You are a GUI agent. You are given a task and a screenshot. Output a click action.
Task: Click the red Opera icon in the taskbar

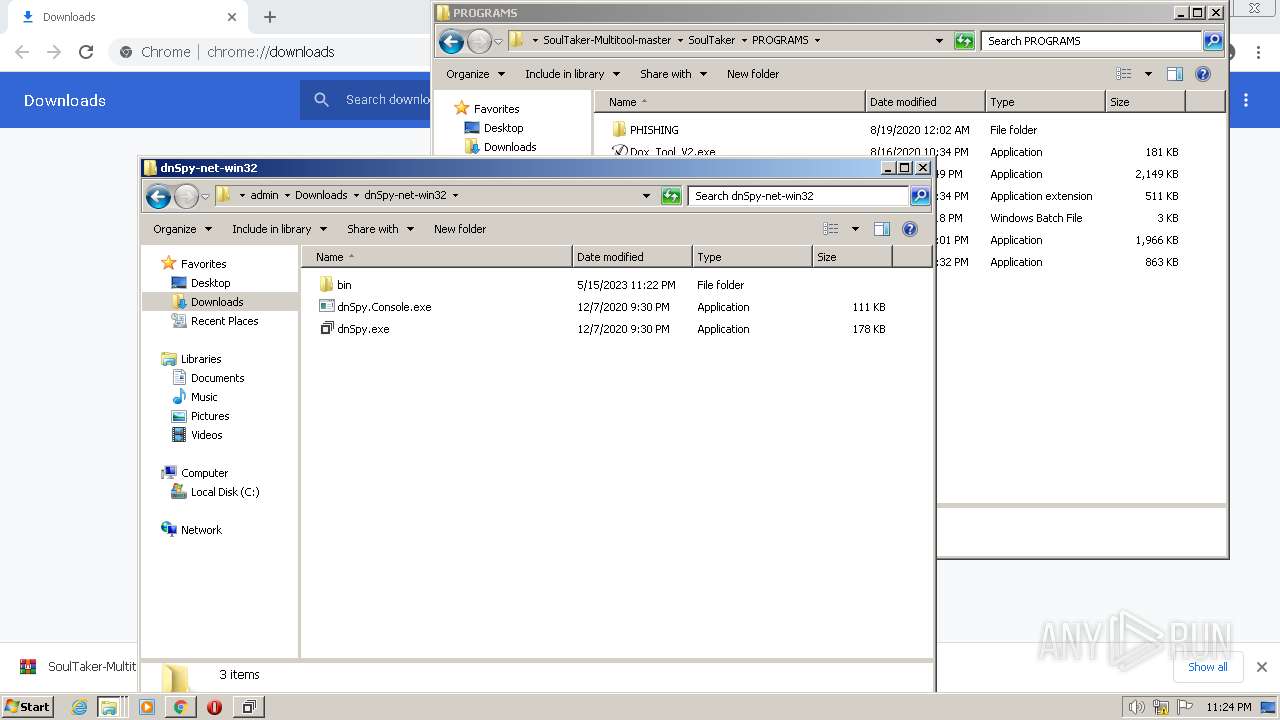[x=214, y=707]
